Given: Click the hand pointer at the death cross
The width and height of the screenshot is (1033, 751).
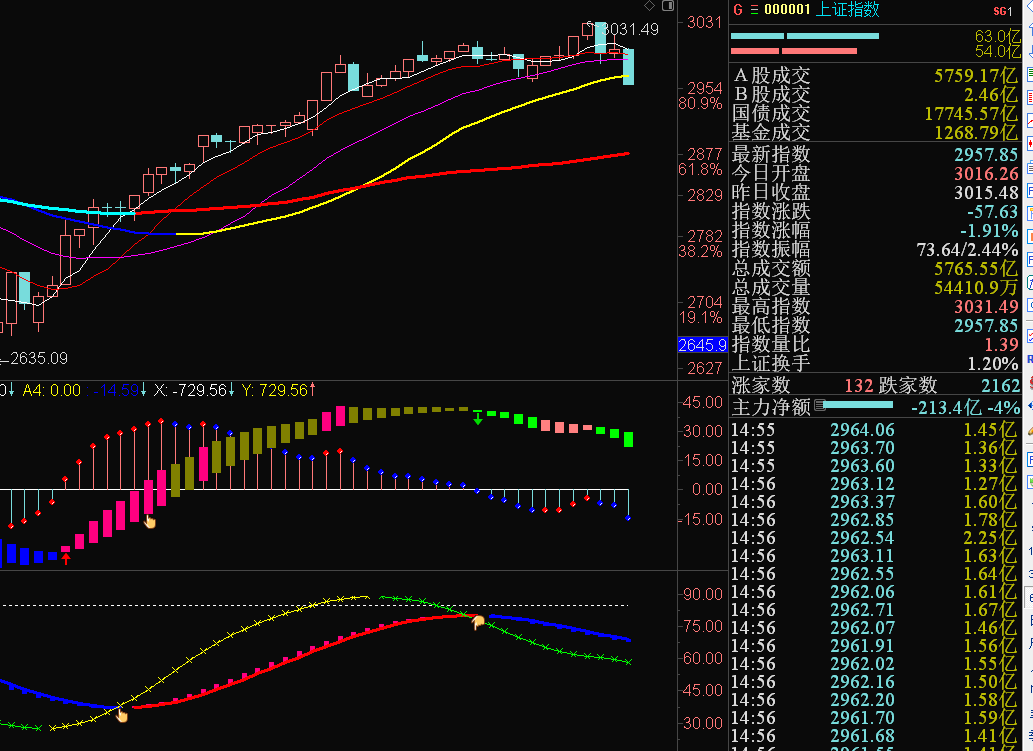Looking at the screenshot, I should (478, 622).
